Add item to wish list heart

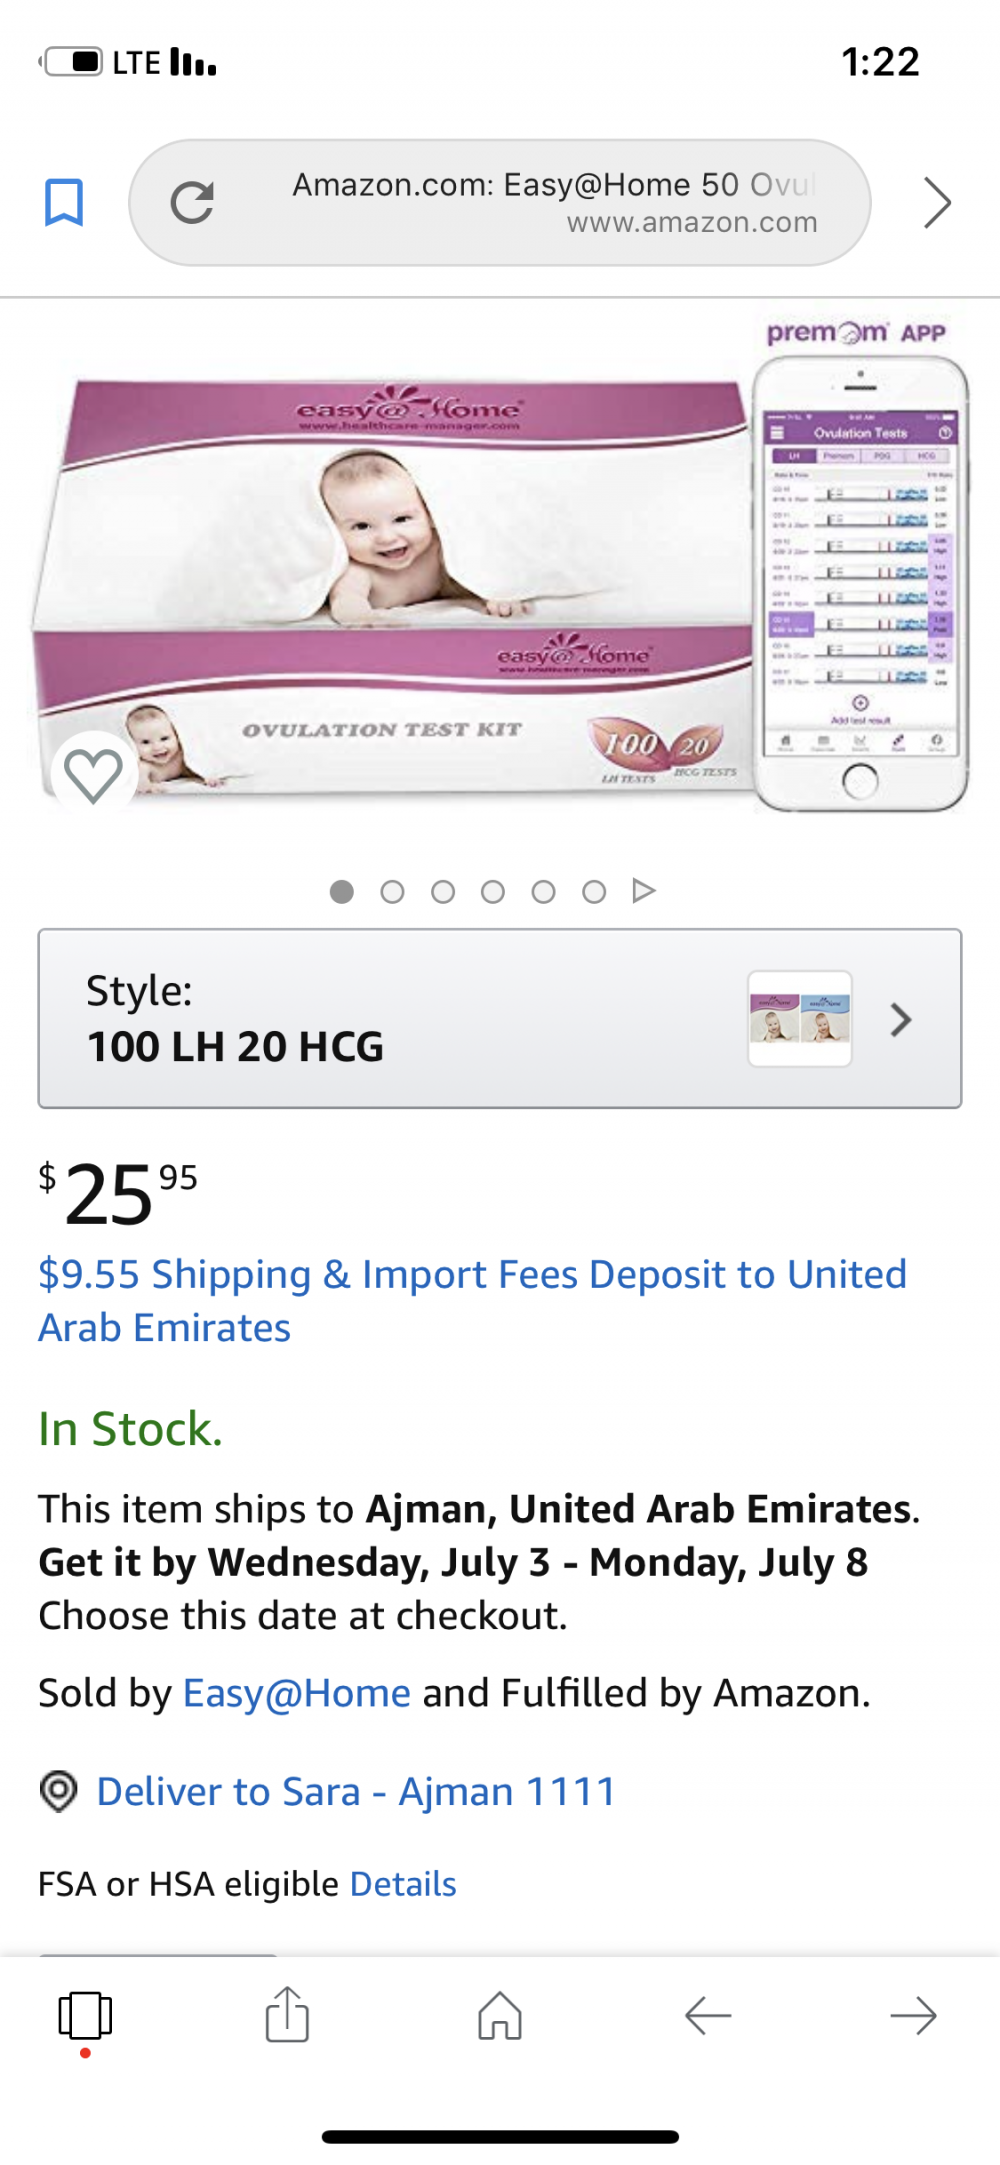point(93,774)
